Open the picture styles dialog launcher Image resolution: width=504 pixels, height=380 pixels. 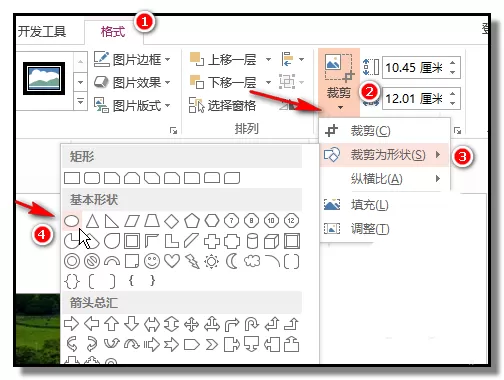[x=173, y=130]
